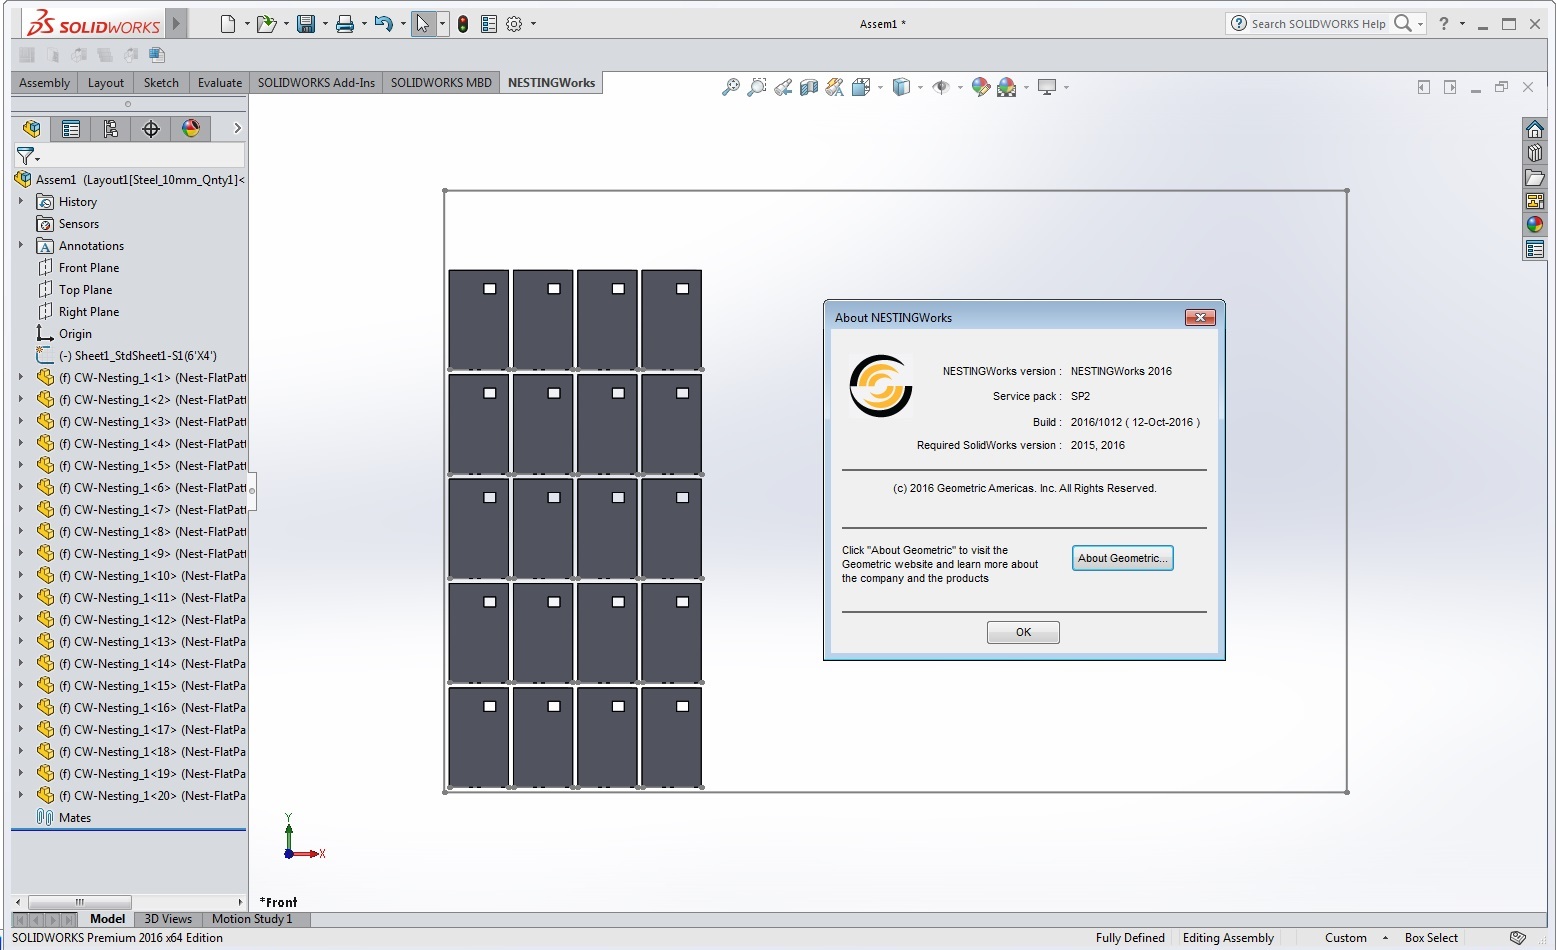Click Zoom to Area icon
Image resolution: width=1556 pixels, height=950 pixels.
point(757,87)
